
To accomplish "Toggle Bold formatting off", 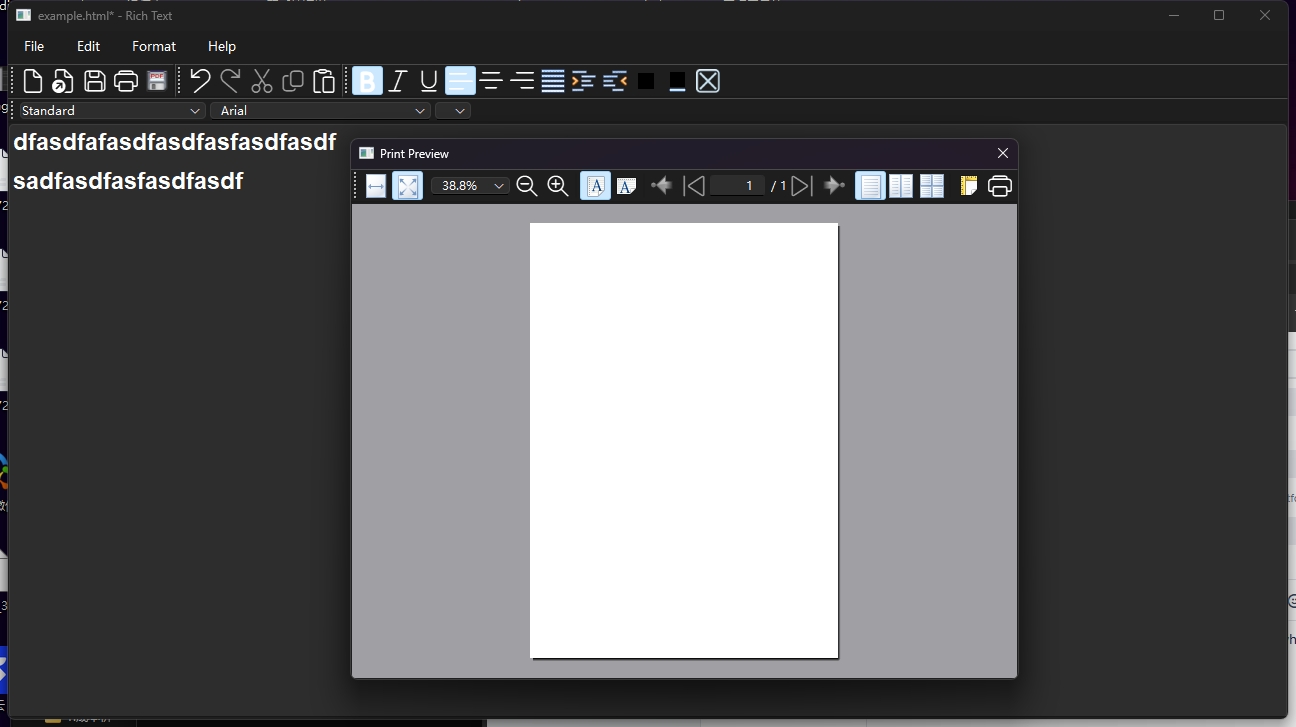I will pyautogui.click(x=367, y=81).
